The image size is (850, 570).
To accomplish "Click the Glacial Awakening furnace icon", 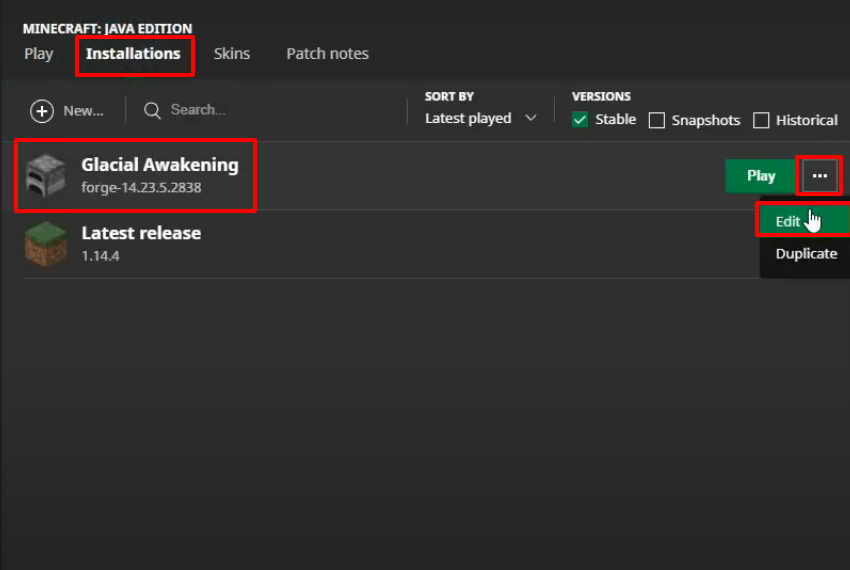I will point(46,175).
